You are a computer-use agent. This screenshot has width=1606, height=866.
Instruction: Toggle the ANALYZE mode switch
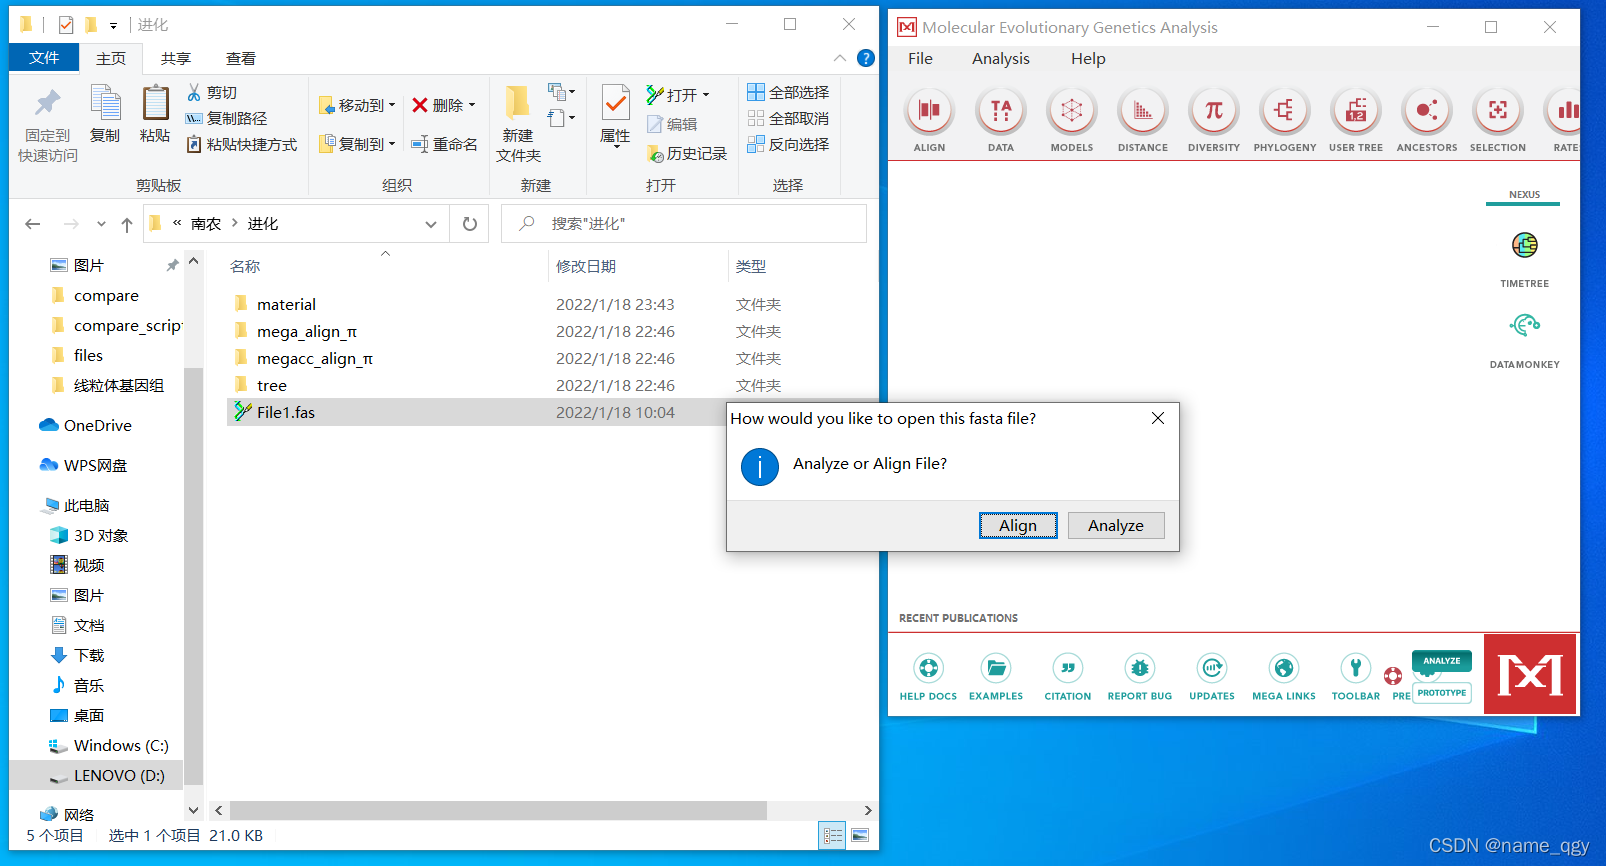1442,661
